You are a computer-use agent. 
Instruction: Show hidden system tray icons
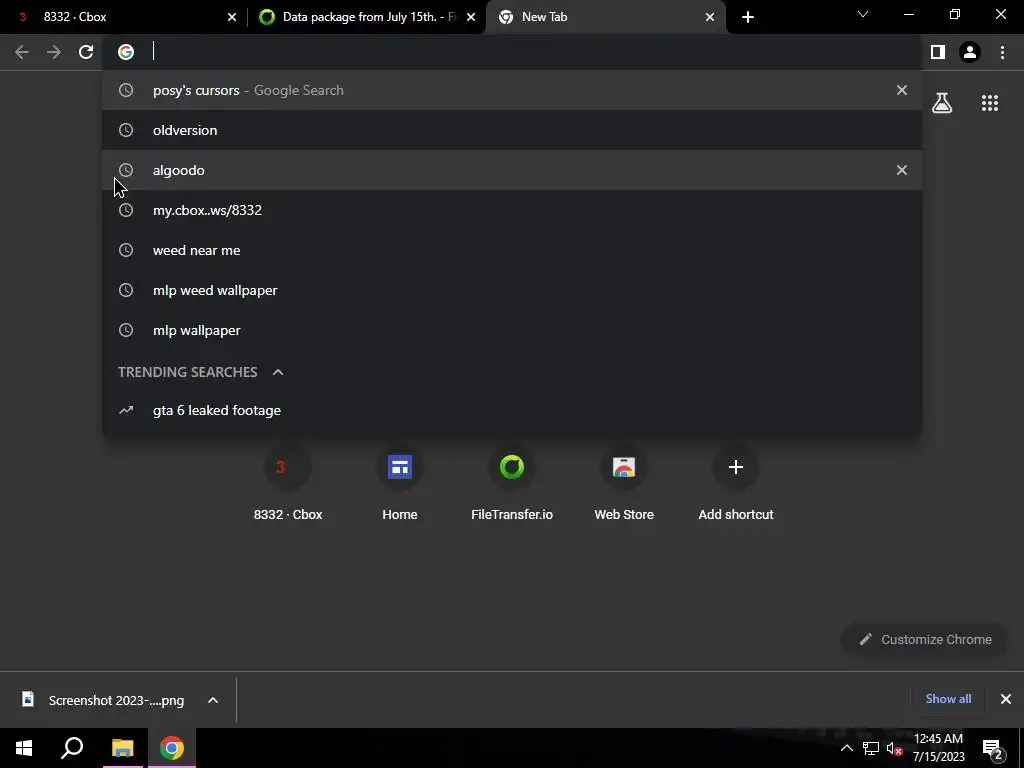(846, 748)
